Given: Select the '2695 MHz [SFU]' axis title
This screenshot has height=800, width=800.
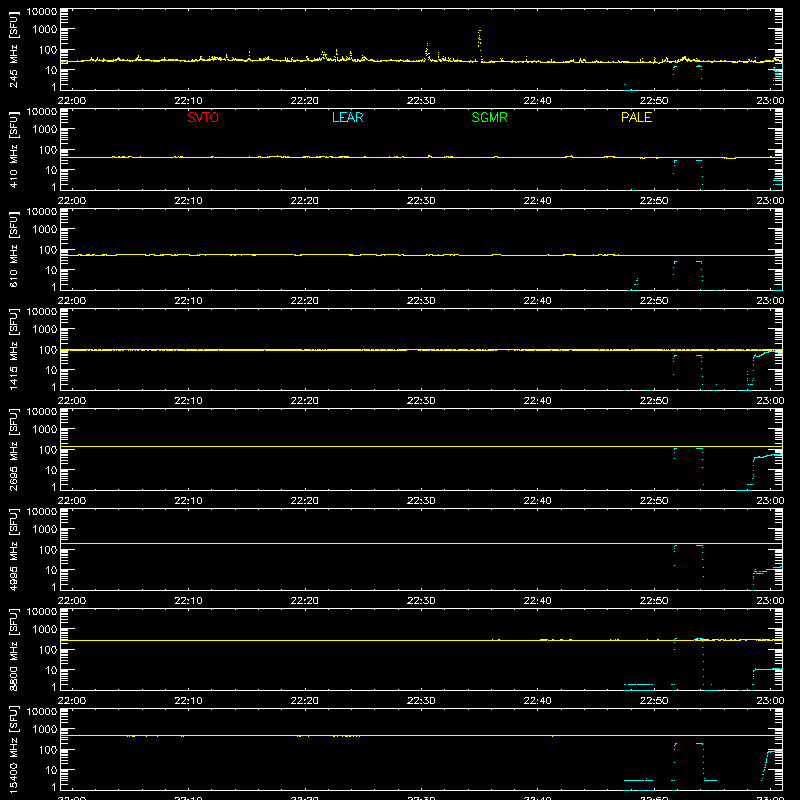Looking at the screenshot, I should [x=14, y=449].
